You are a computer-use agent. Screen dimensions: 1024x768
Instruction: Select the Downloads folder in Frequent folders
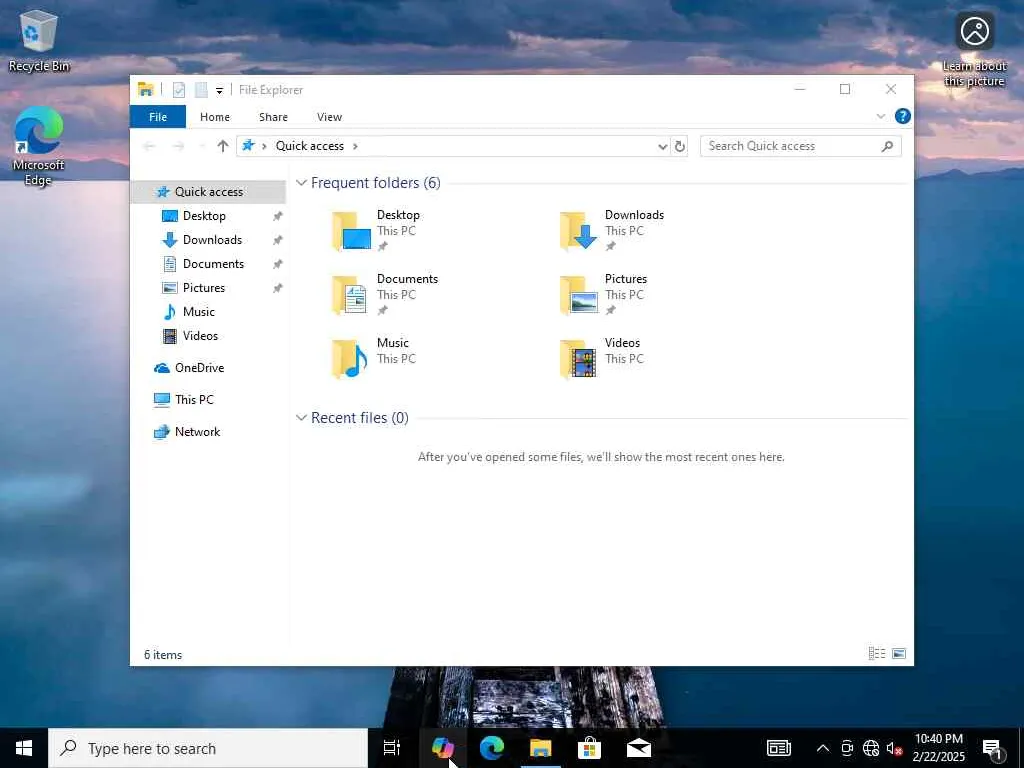pyautogui.click(x=611, y=231)
